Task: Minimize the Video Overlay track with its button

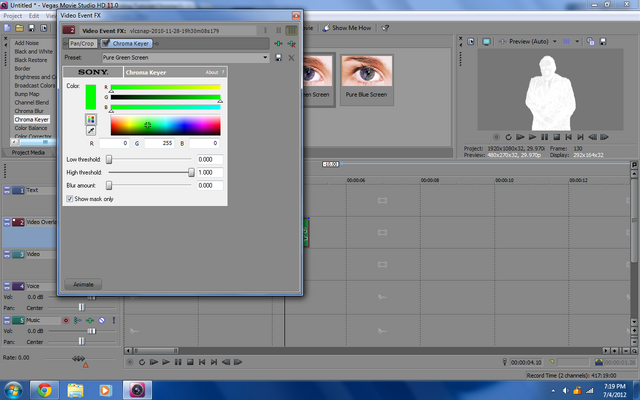Action: coord(7,222)
